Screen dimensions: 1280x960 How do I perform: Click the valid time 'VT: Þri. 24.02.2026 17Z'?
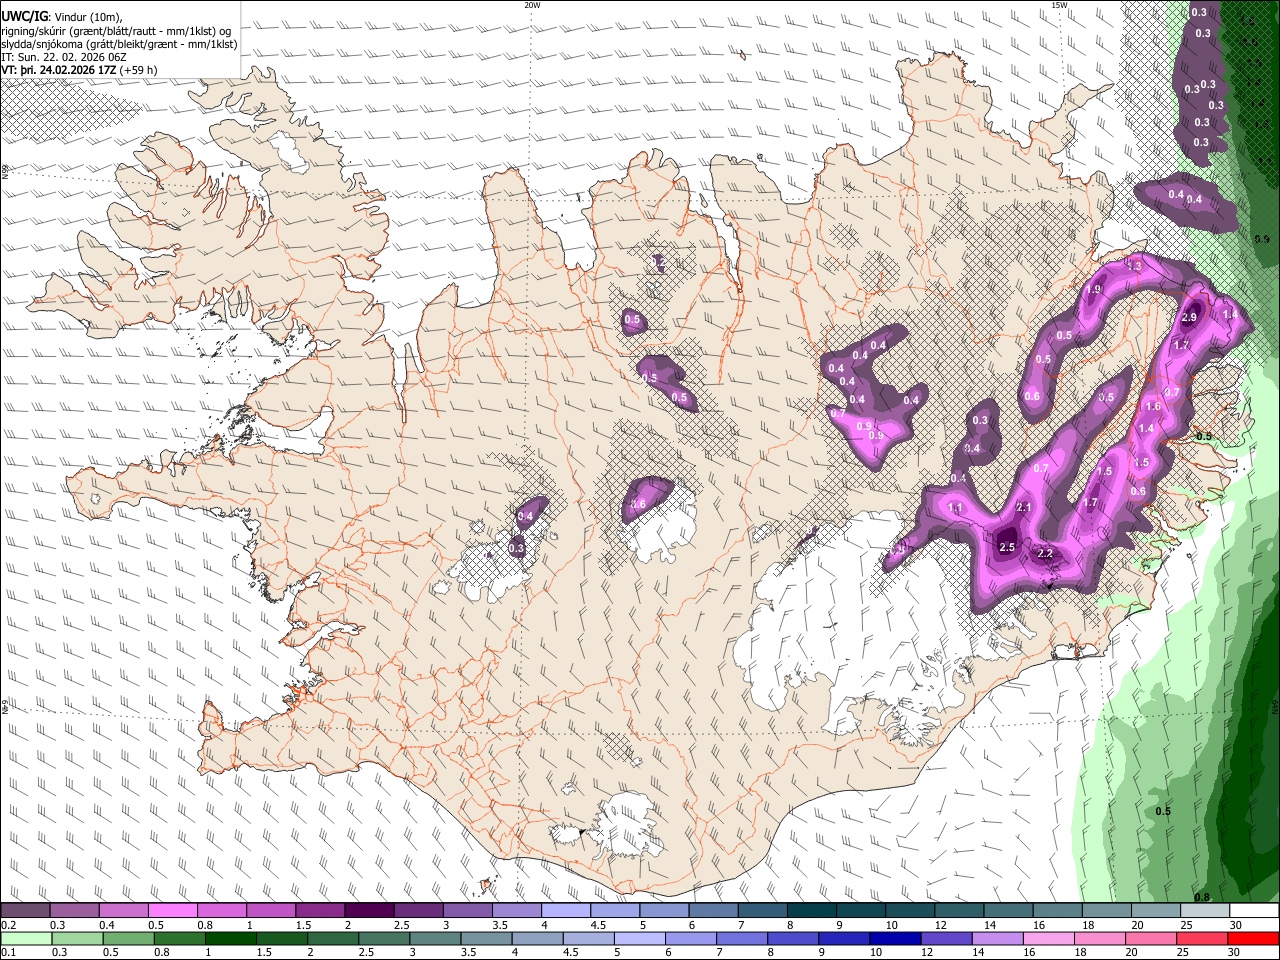tap(59, 70)
